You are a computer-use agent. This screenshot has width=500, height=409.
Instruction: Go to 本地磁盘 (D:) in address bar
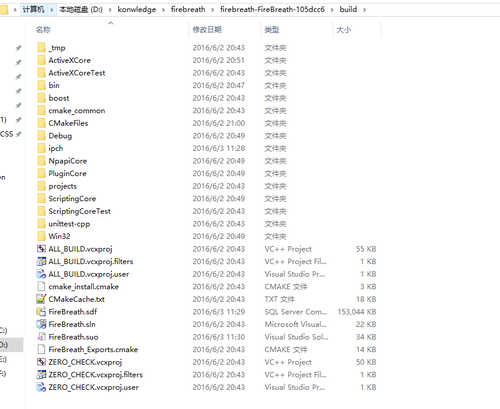(x=81, y=9)
